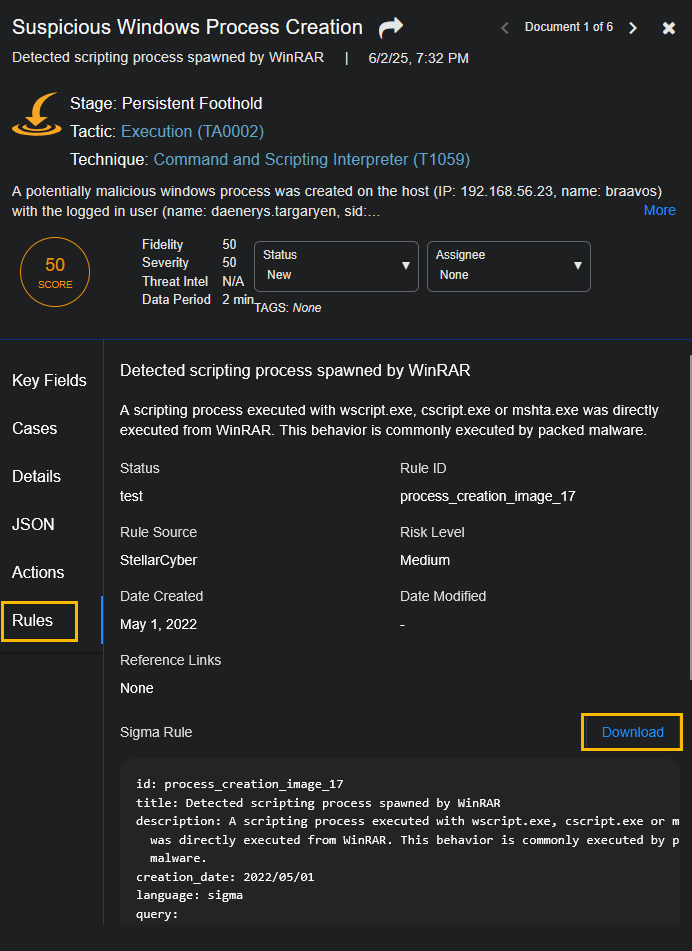Switch to the Key Fields tab
This screenshot has width=692, height=951.
(49, 380)
